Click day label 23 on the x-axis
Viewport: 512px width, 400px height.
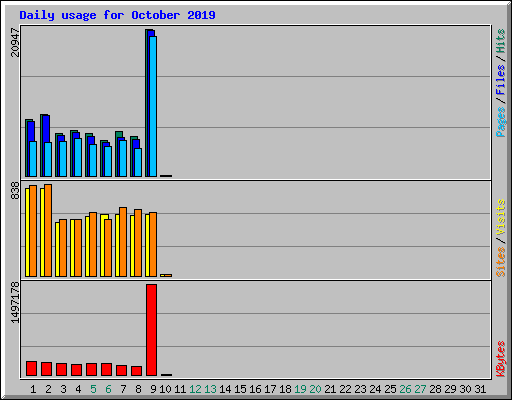(x=360, y=389)
